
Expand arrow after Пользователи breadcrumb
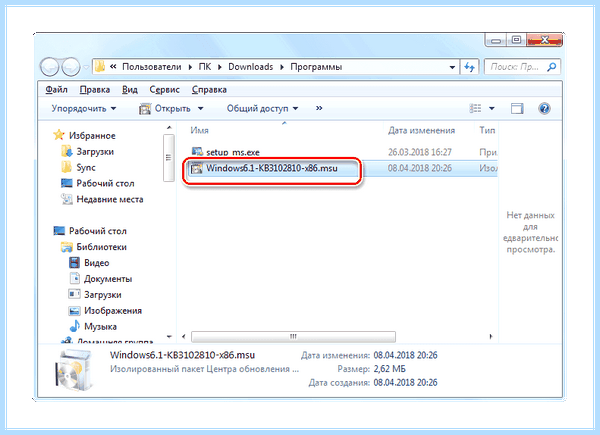pyautogui.click(x=190, y=67)
